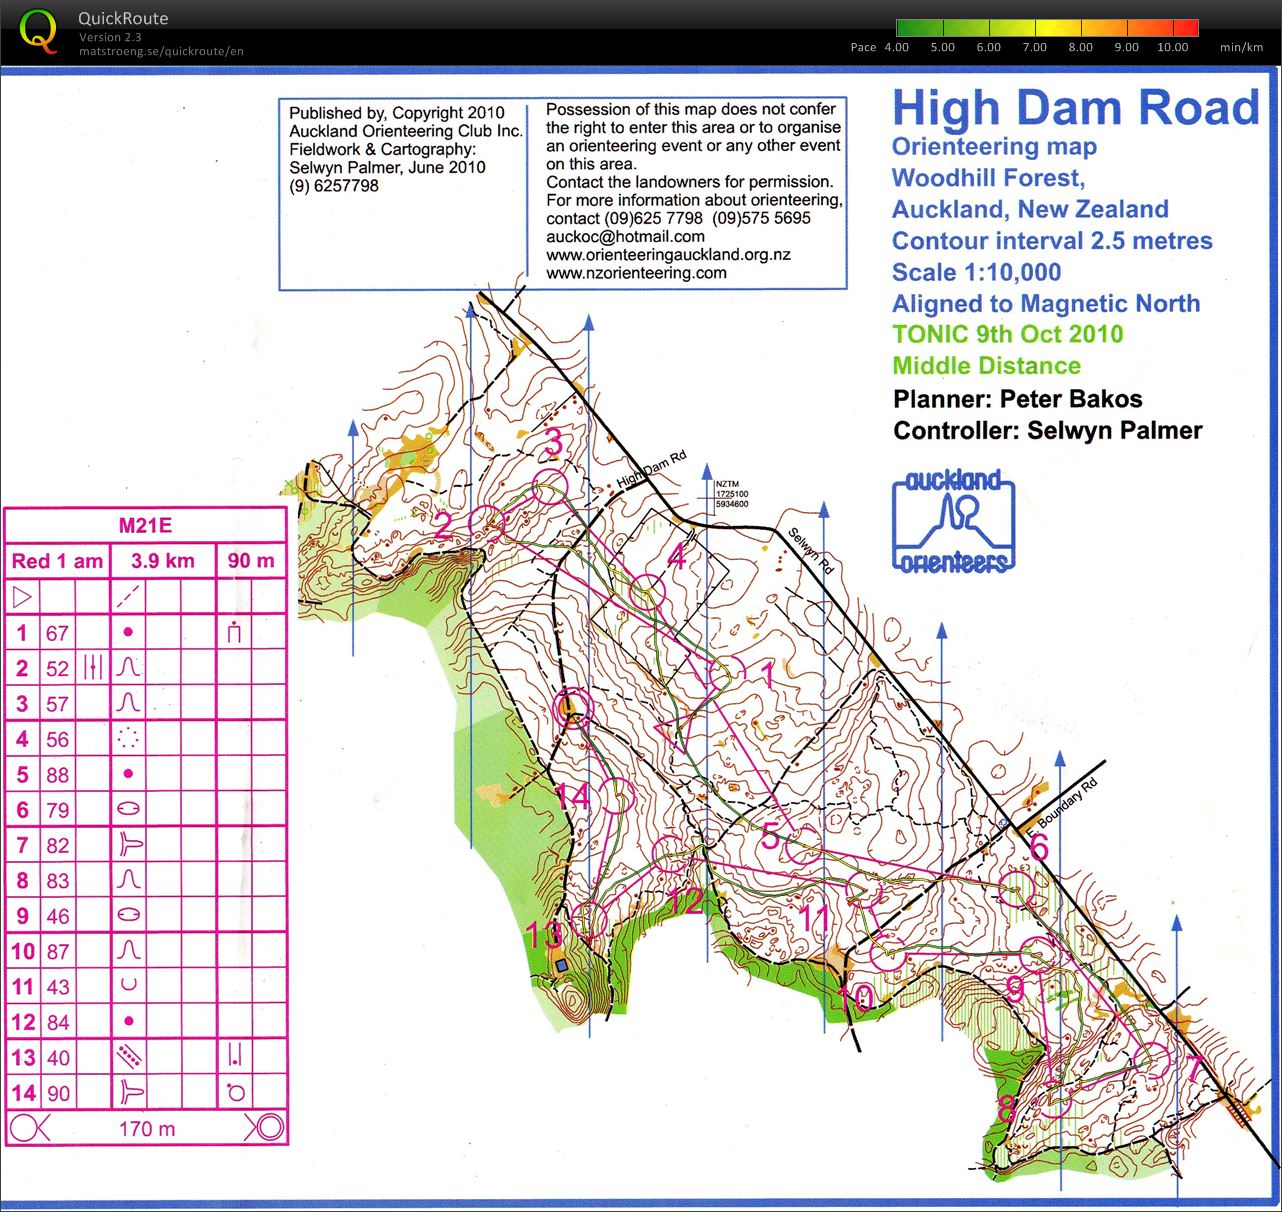
Task: Open the matstroeng.se/quickroute/en link
Action: click(x=161, y=51)
